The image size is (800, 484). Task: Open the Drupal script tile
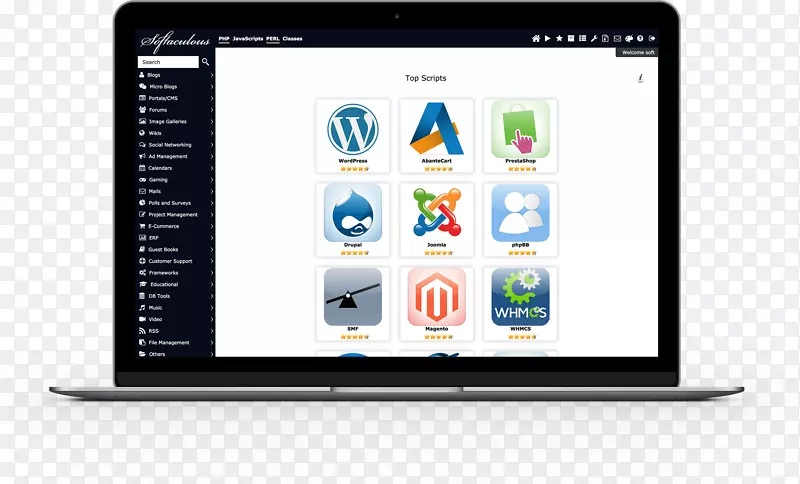tap(353, 220)
